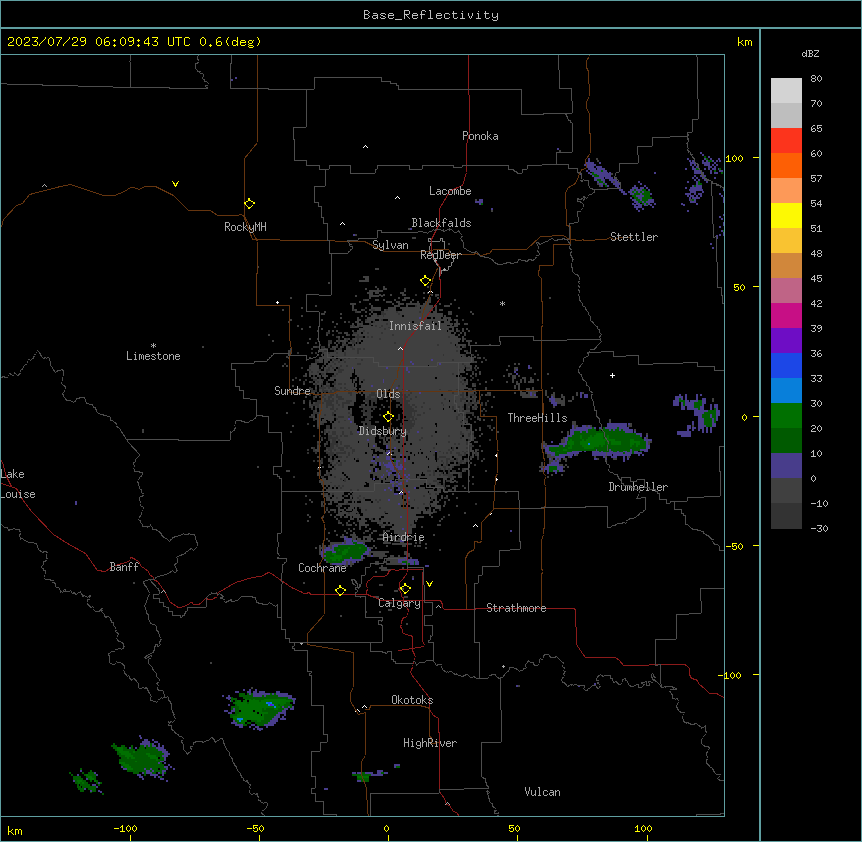Screen dimensions: 862x842
Task: Click the Sundre label
Action: tap(292, 391)
